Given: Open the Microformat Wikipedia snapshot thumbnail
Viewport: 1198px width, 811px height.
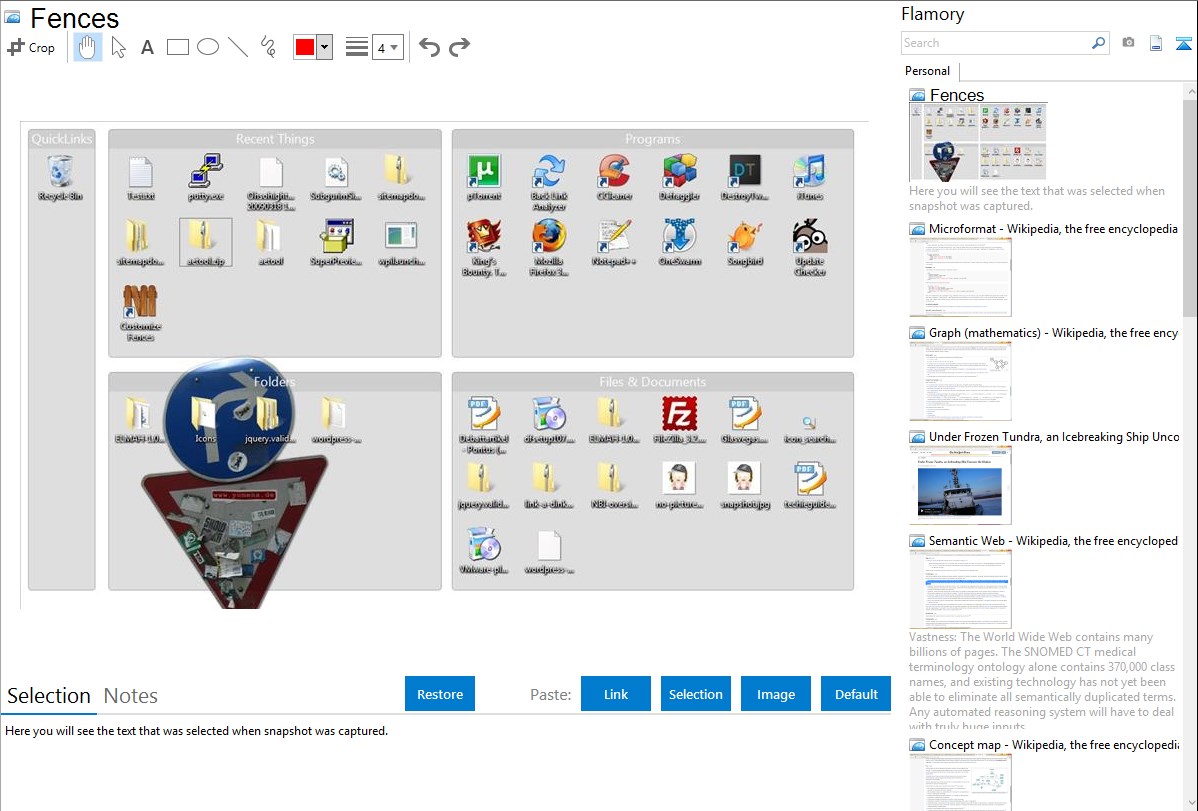Looking at the screenshot, I should click(960, 277).
